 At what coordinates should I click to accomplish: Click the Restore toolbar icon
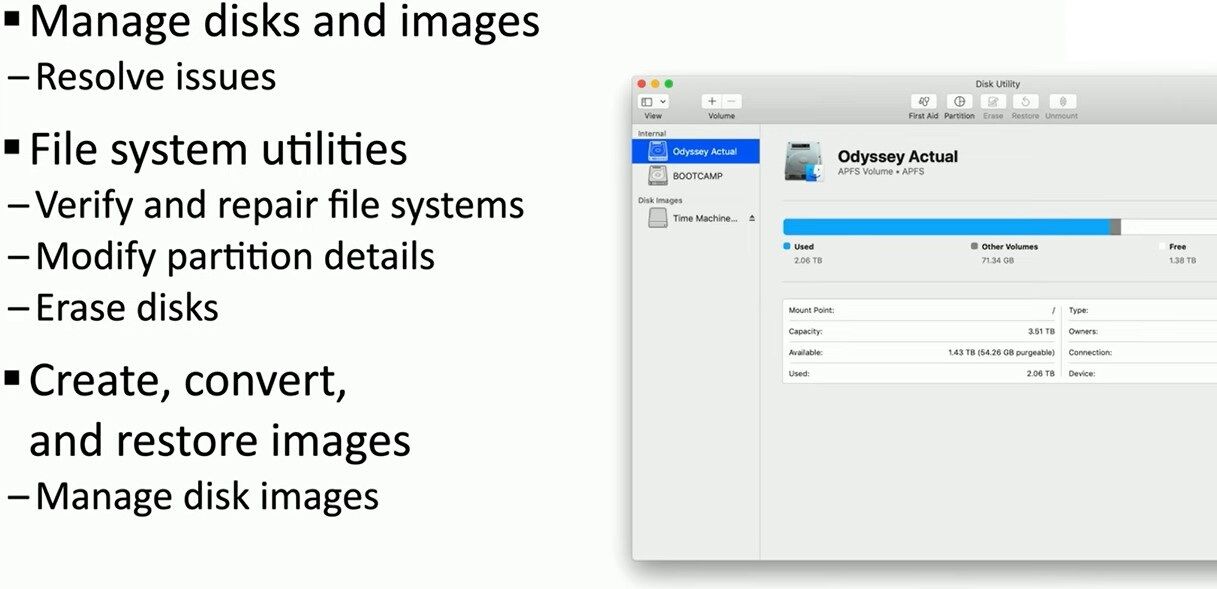point(1025,102)
